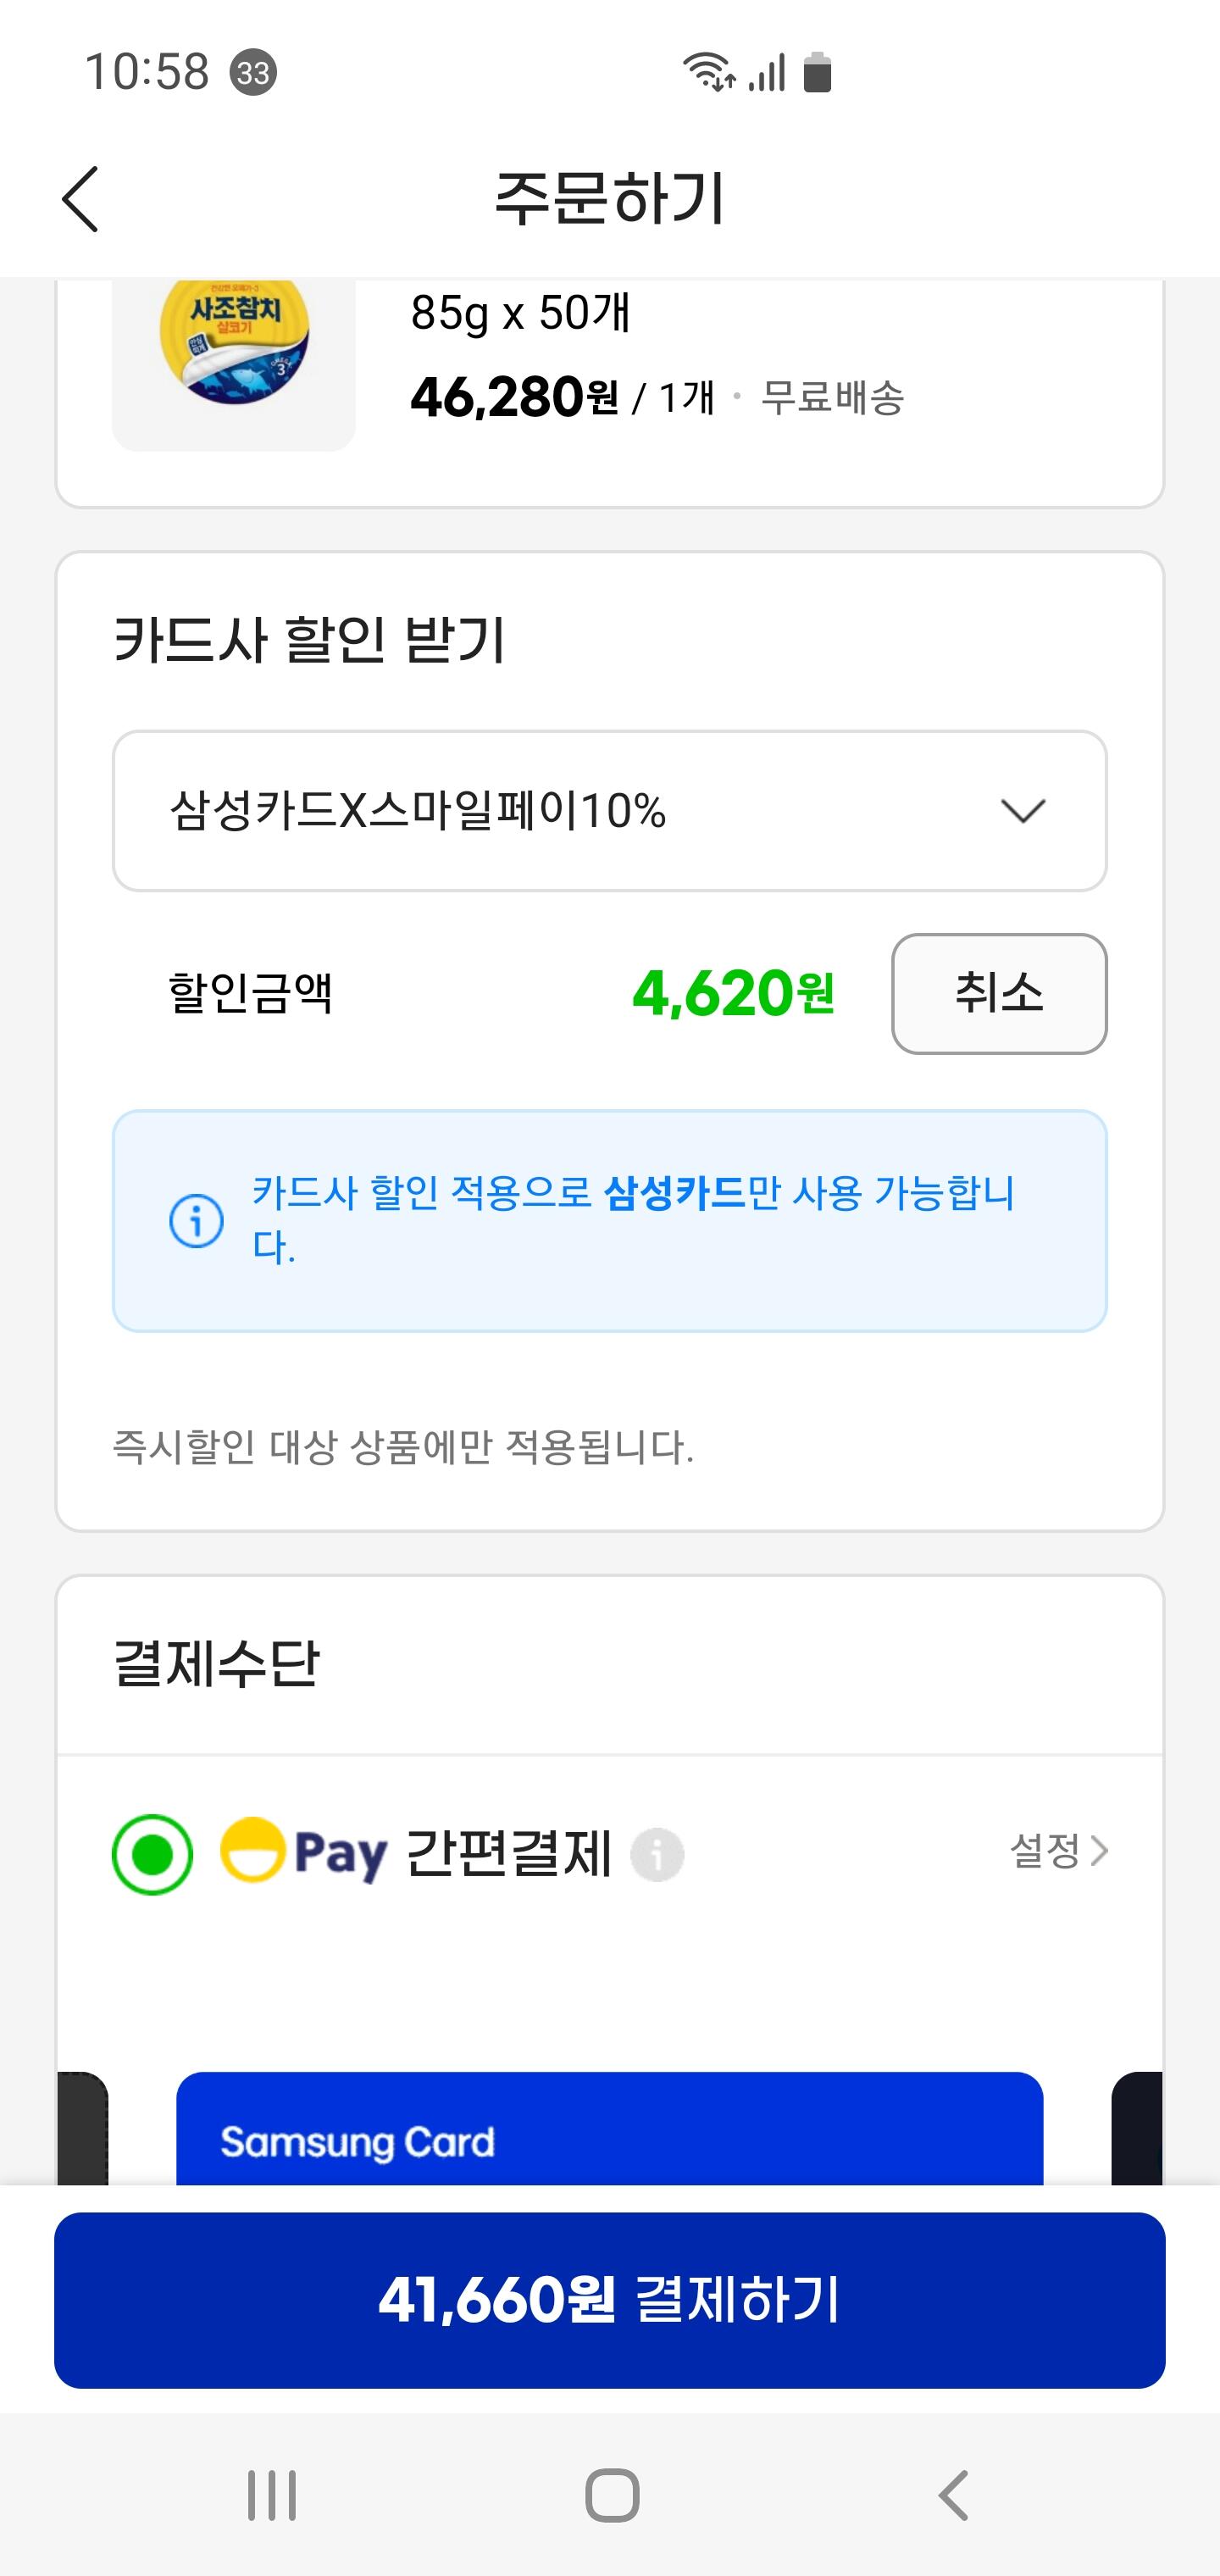Pay with 41,660원 결제하기 button
This screenshot has height=2576, width=1220.
pyautogui.click(x=610, y=2300)
